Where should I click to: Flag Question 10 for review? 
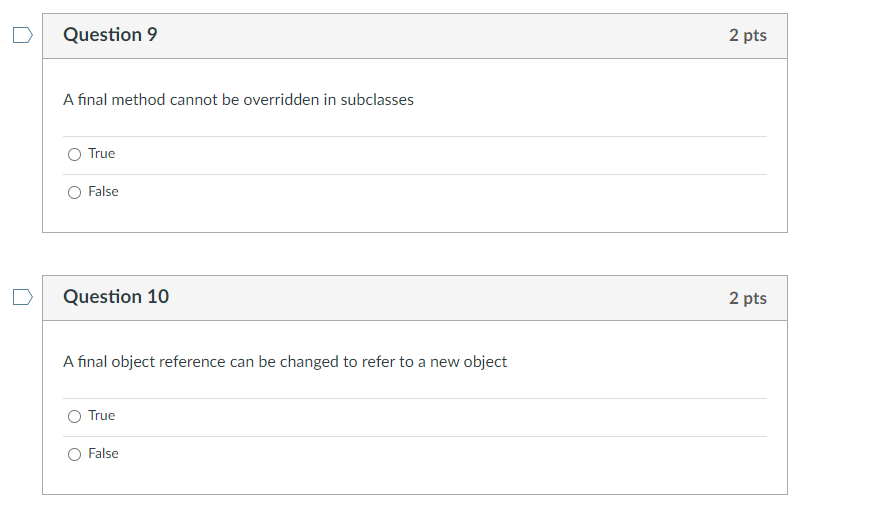coord(22,297)
